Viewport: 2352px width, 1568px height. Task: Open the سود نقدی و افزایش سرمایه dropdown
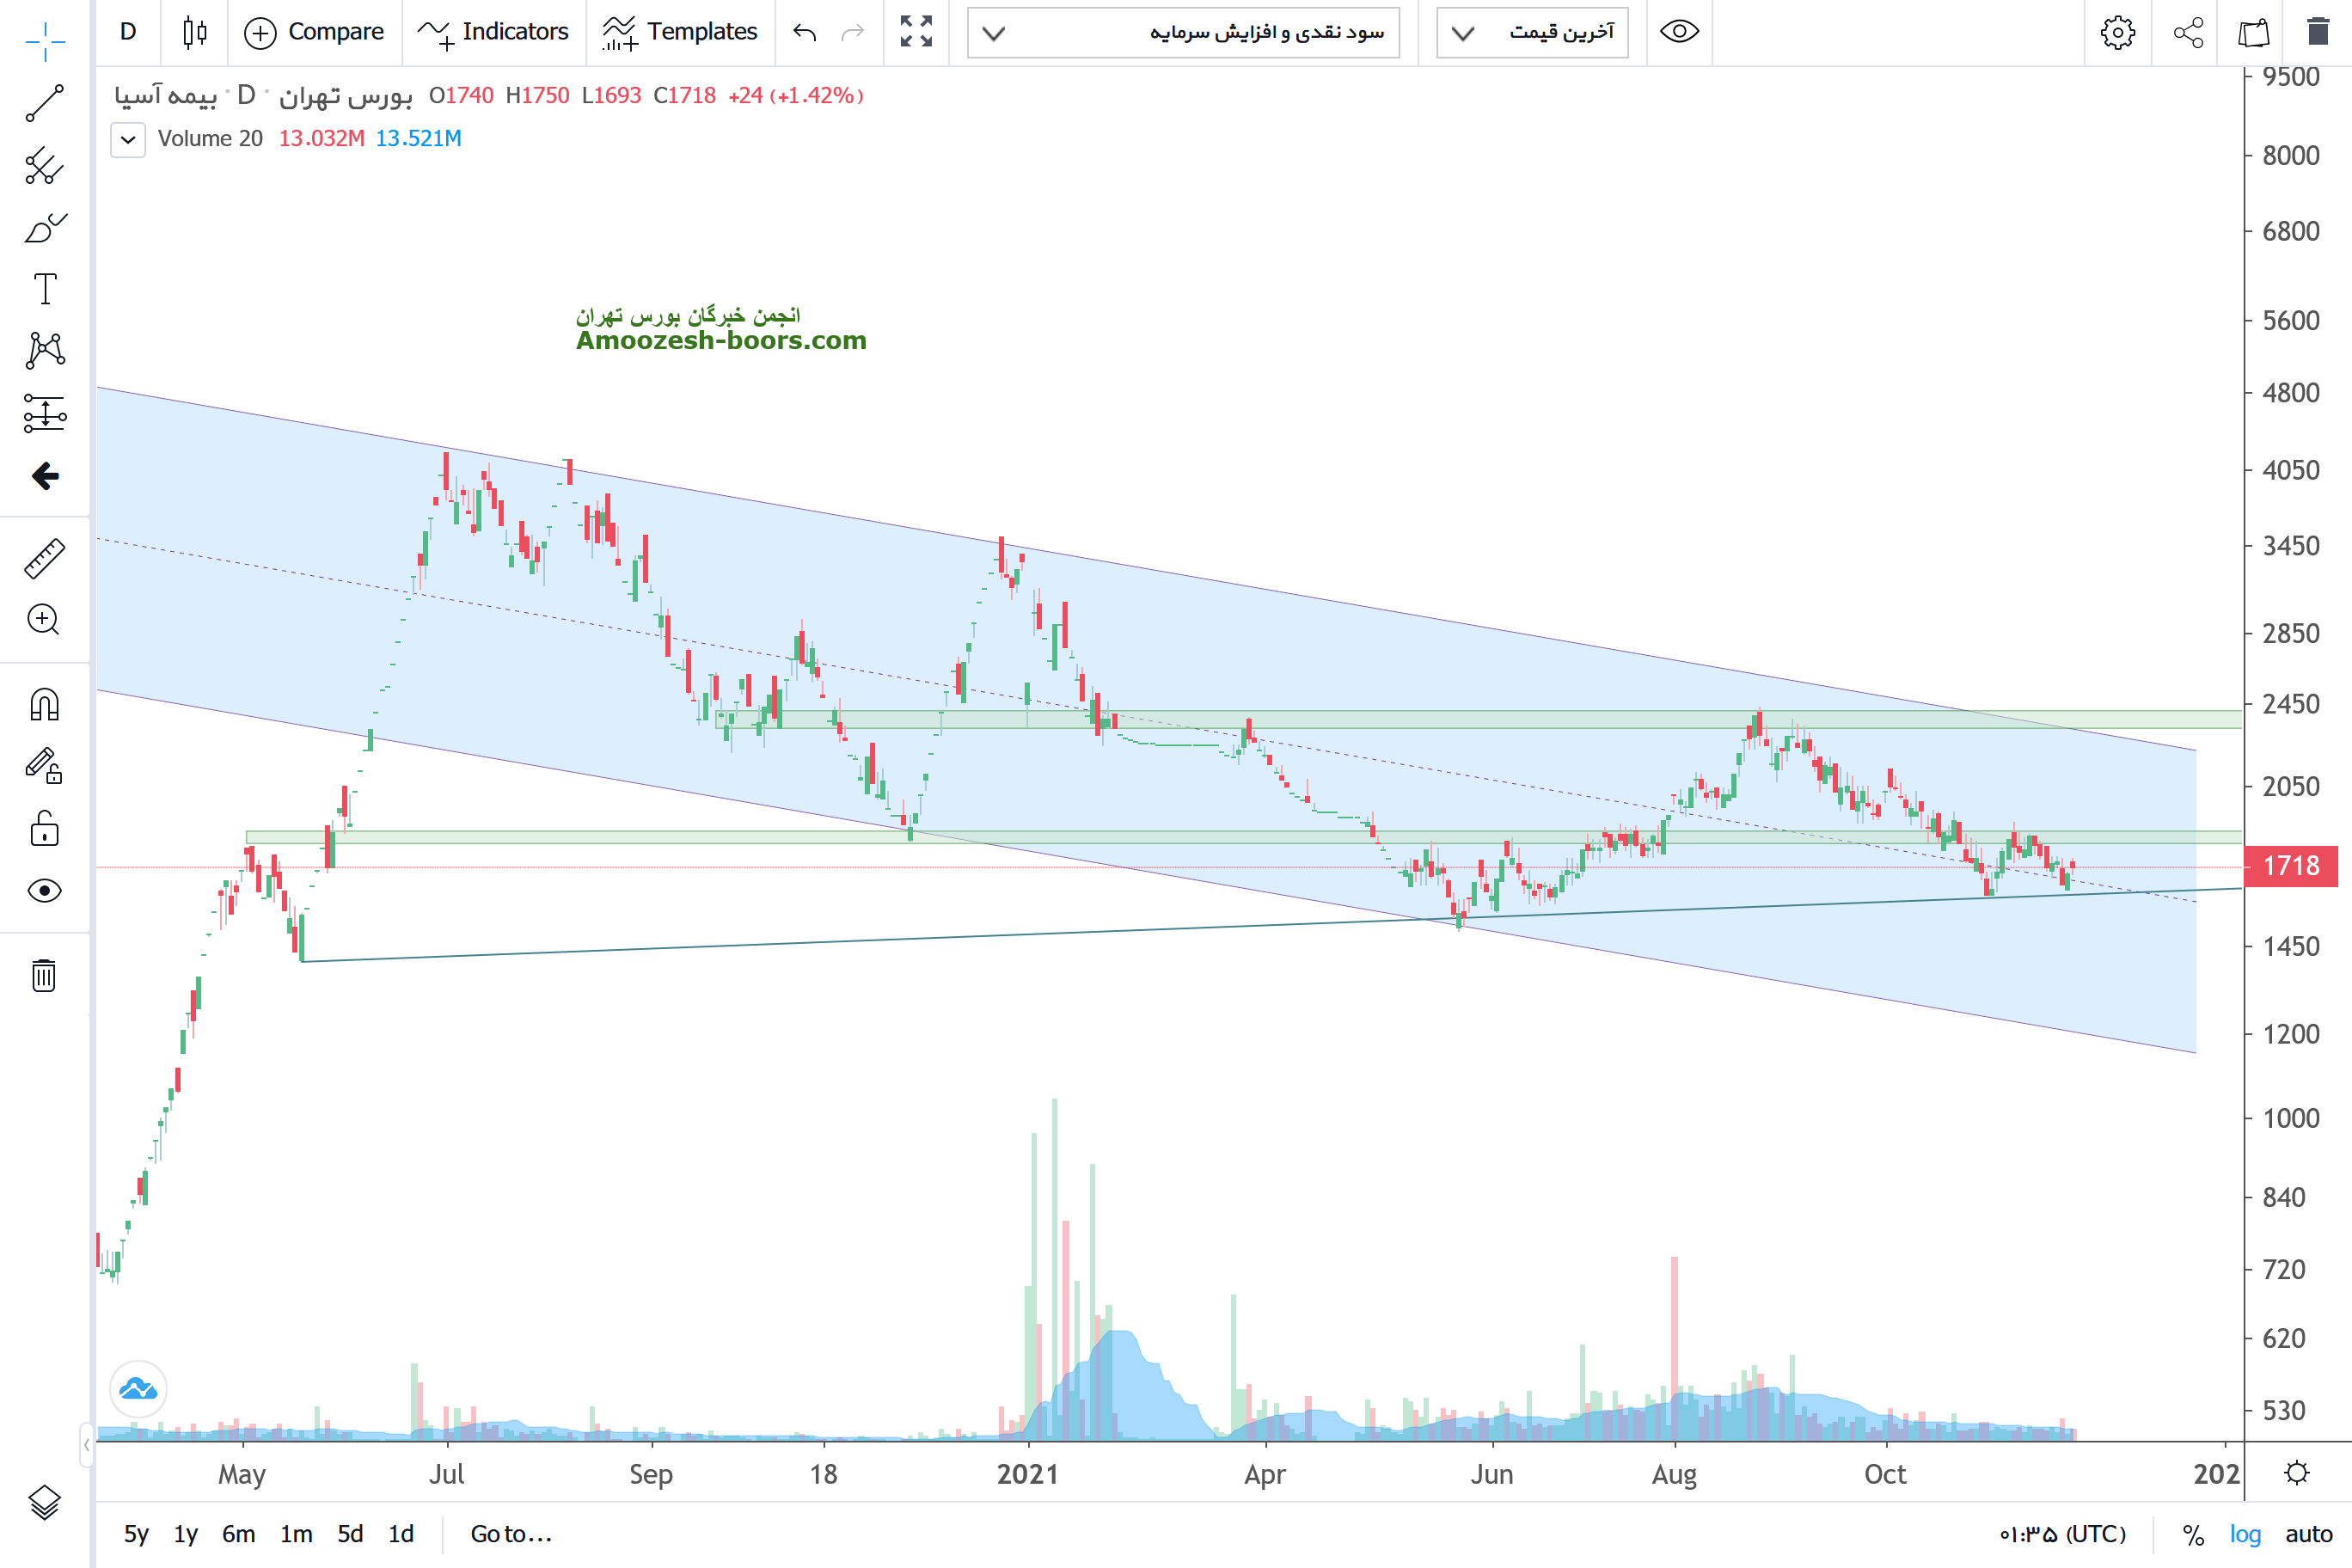tap(1183, 33)
